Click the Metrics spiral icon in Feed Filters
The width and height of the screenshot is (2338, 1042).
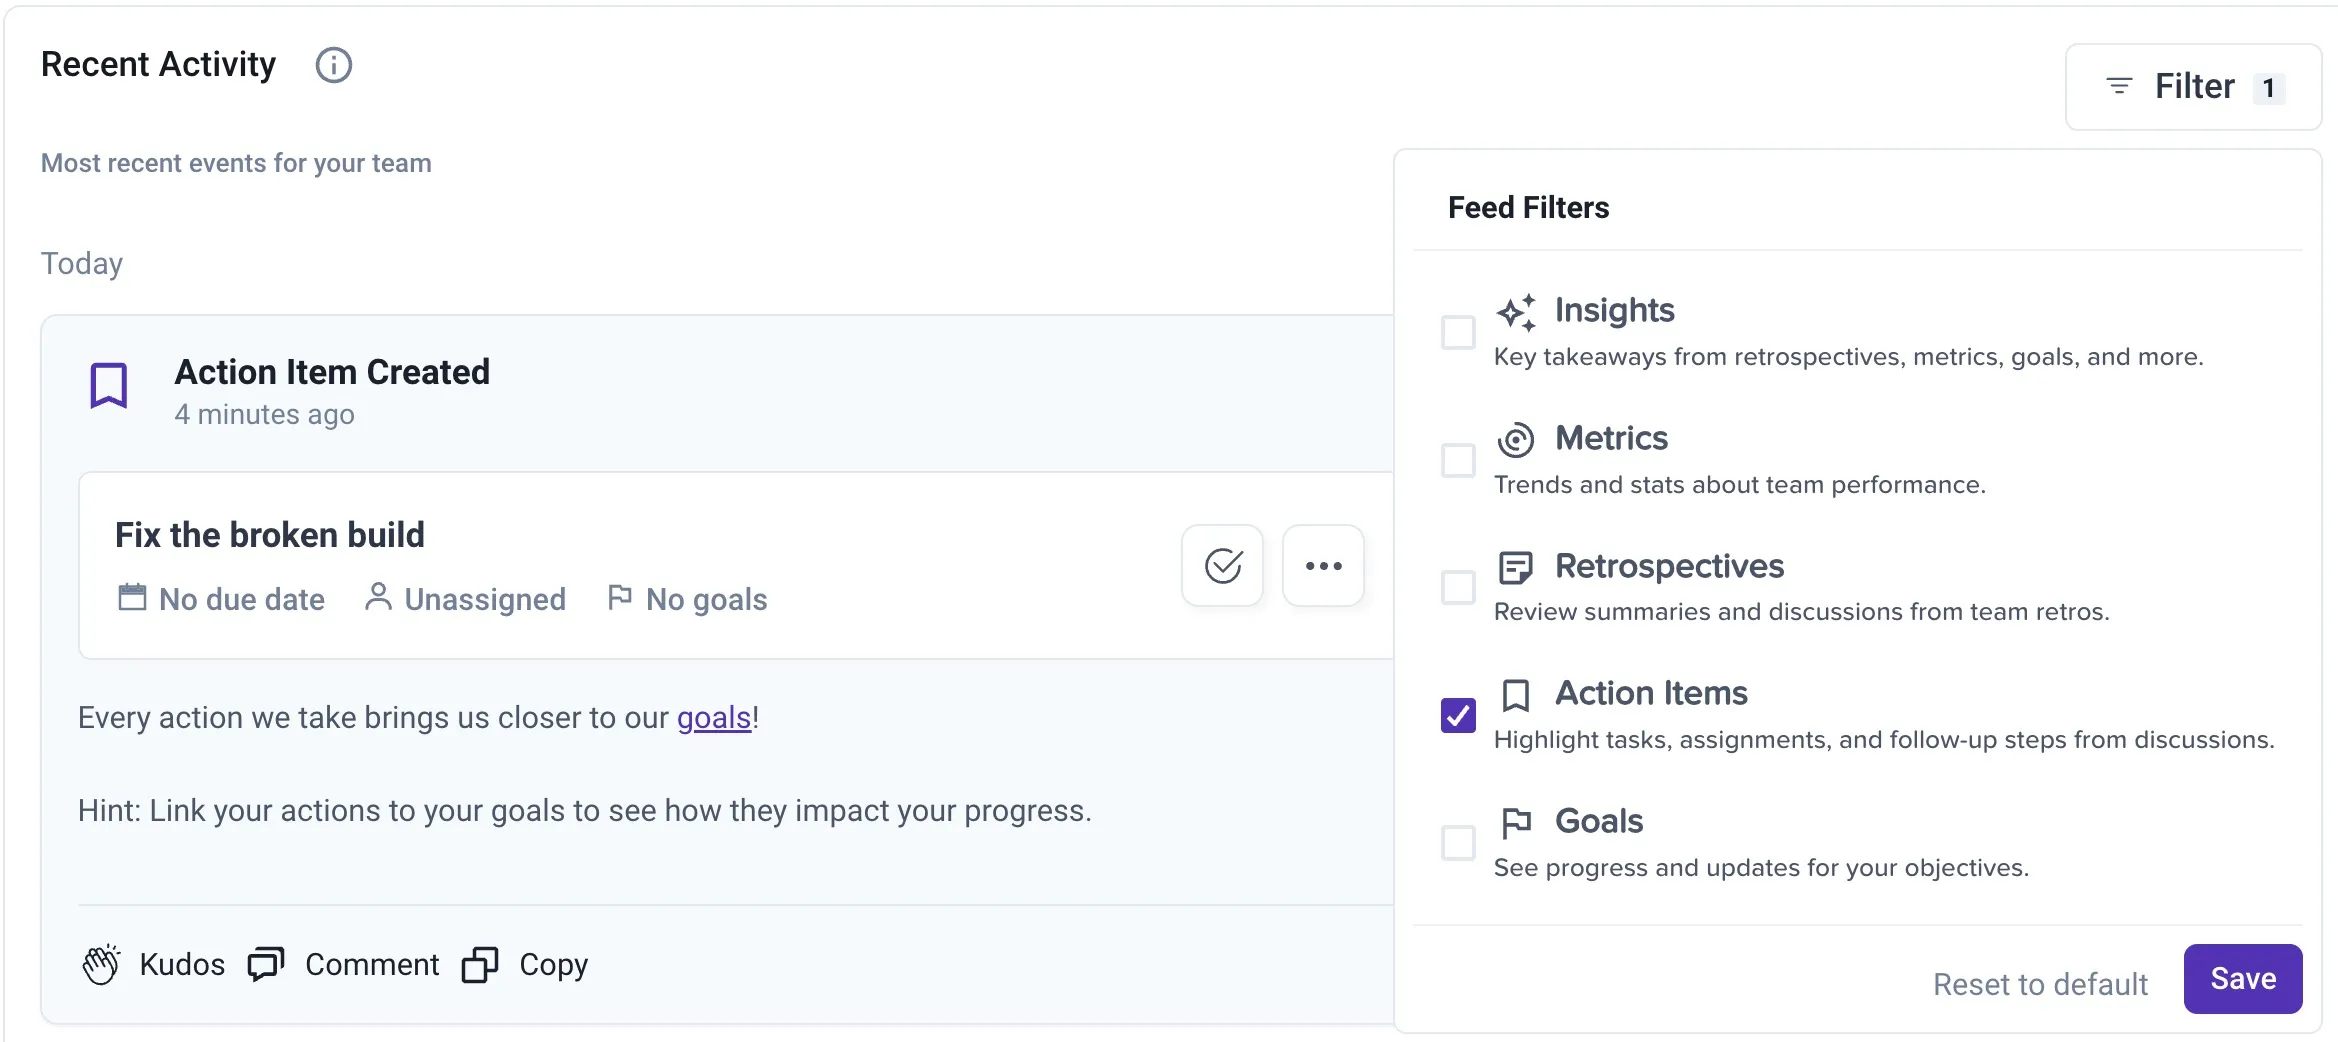coord(1515,439)
